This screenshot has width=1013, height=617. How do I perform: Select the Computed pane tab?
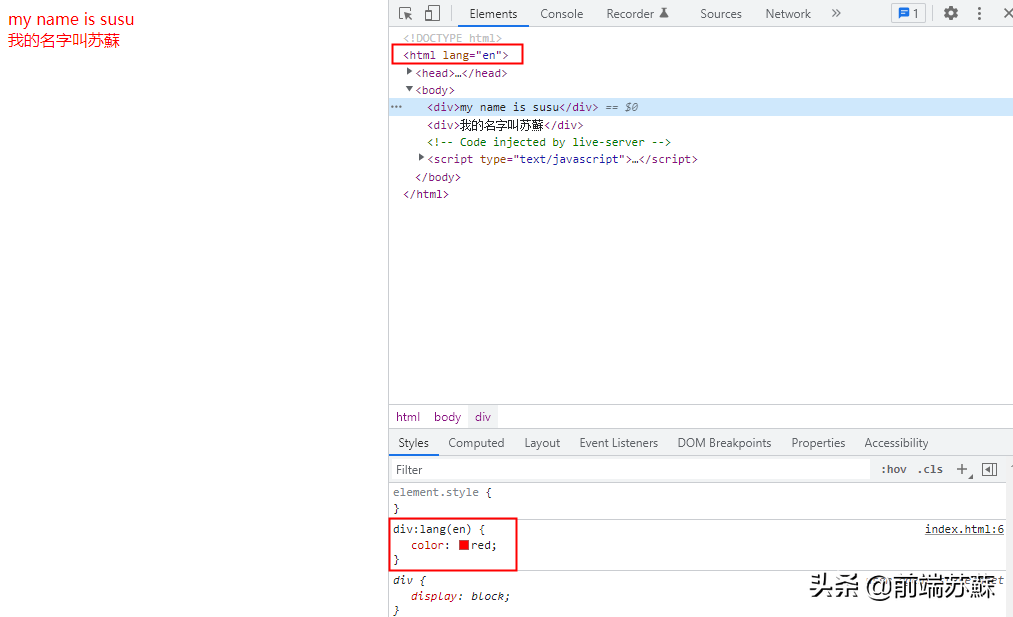[476, 443]
